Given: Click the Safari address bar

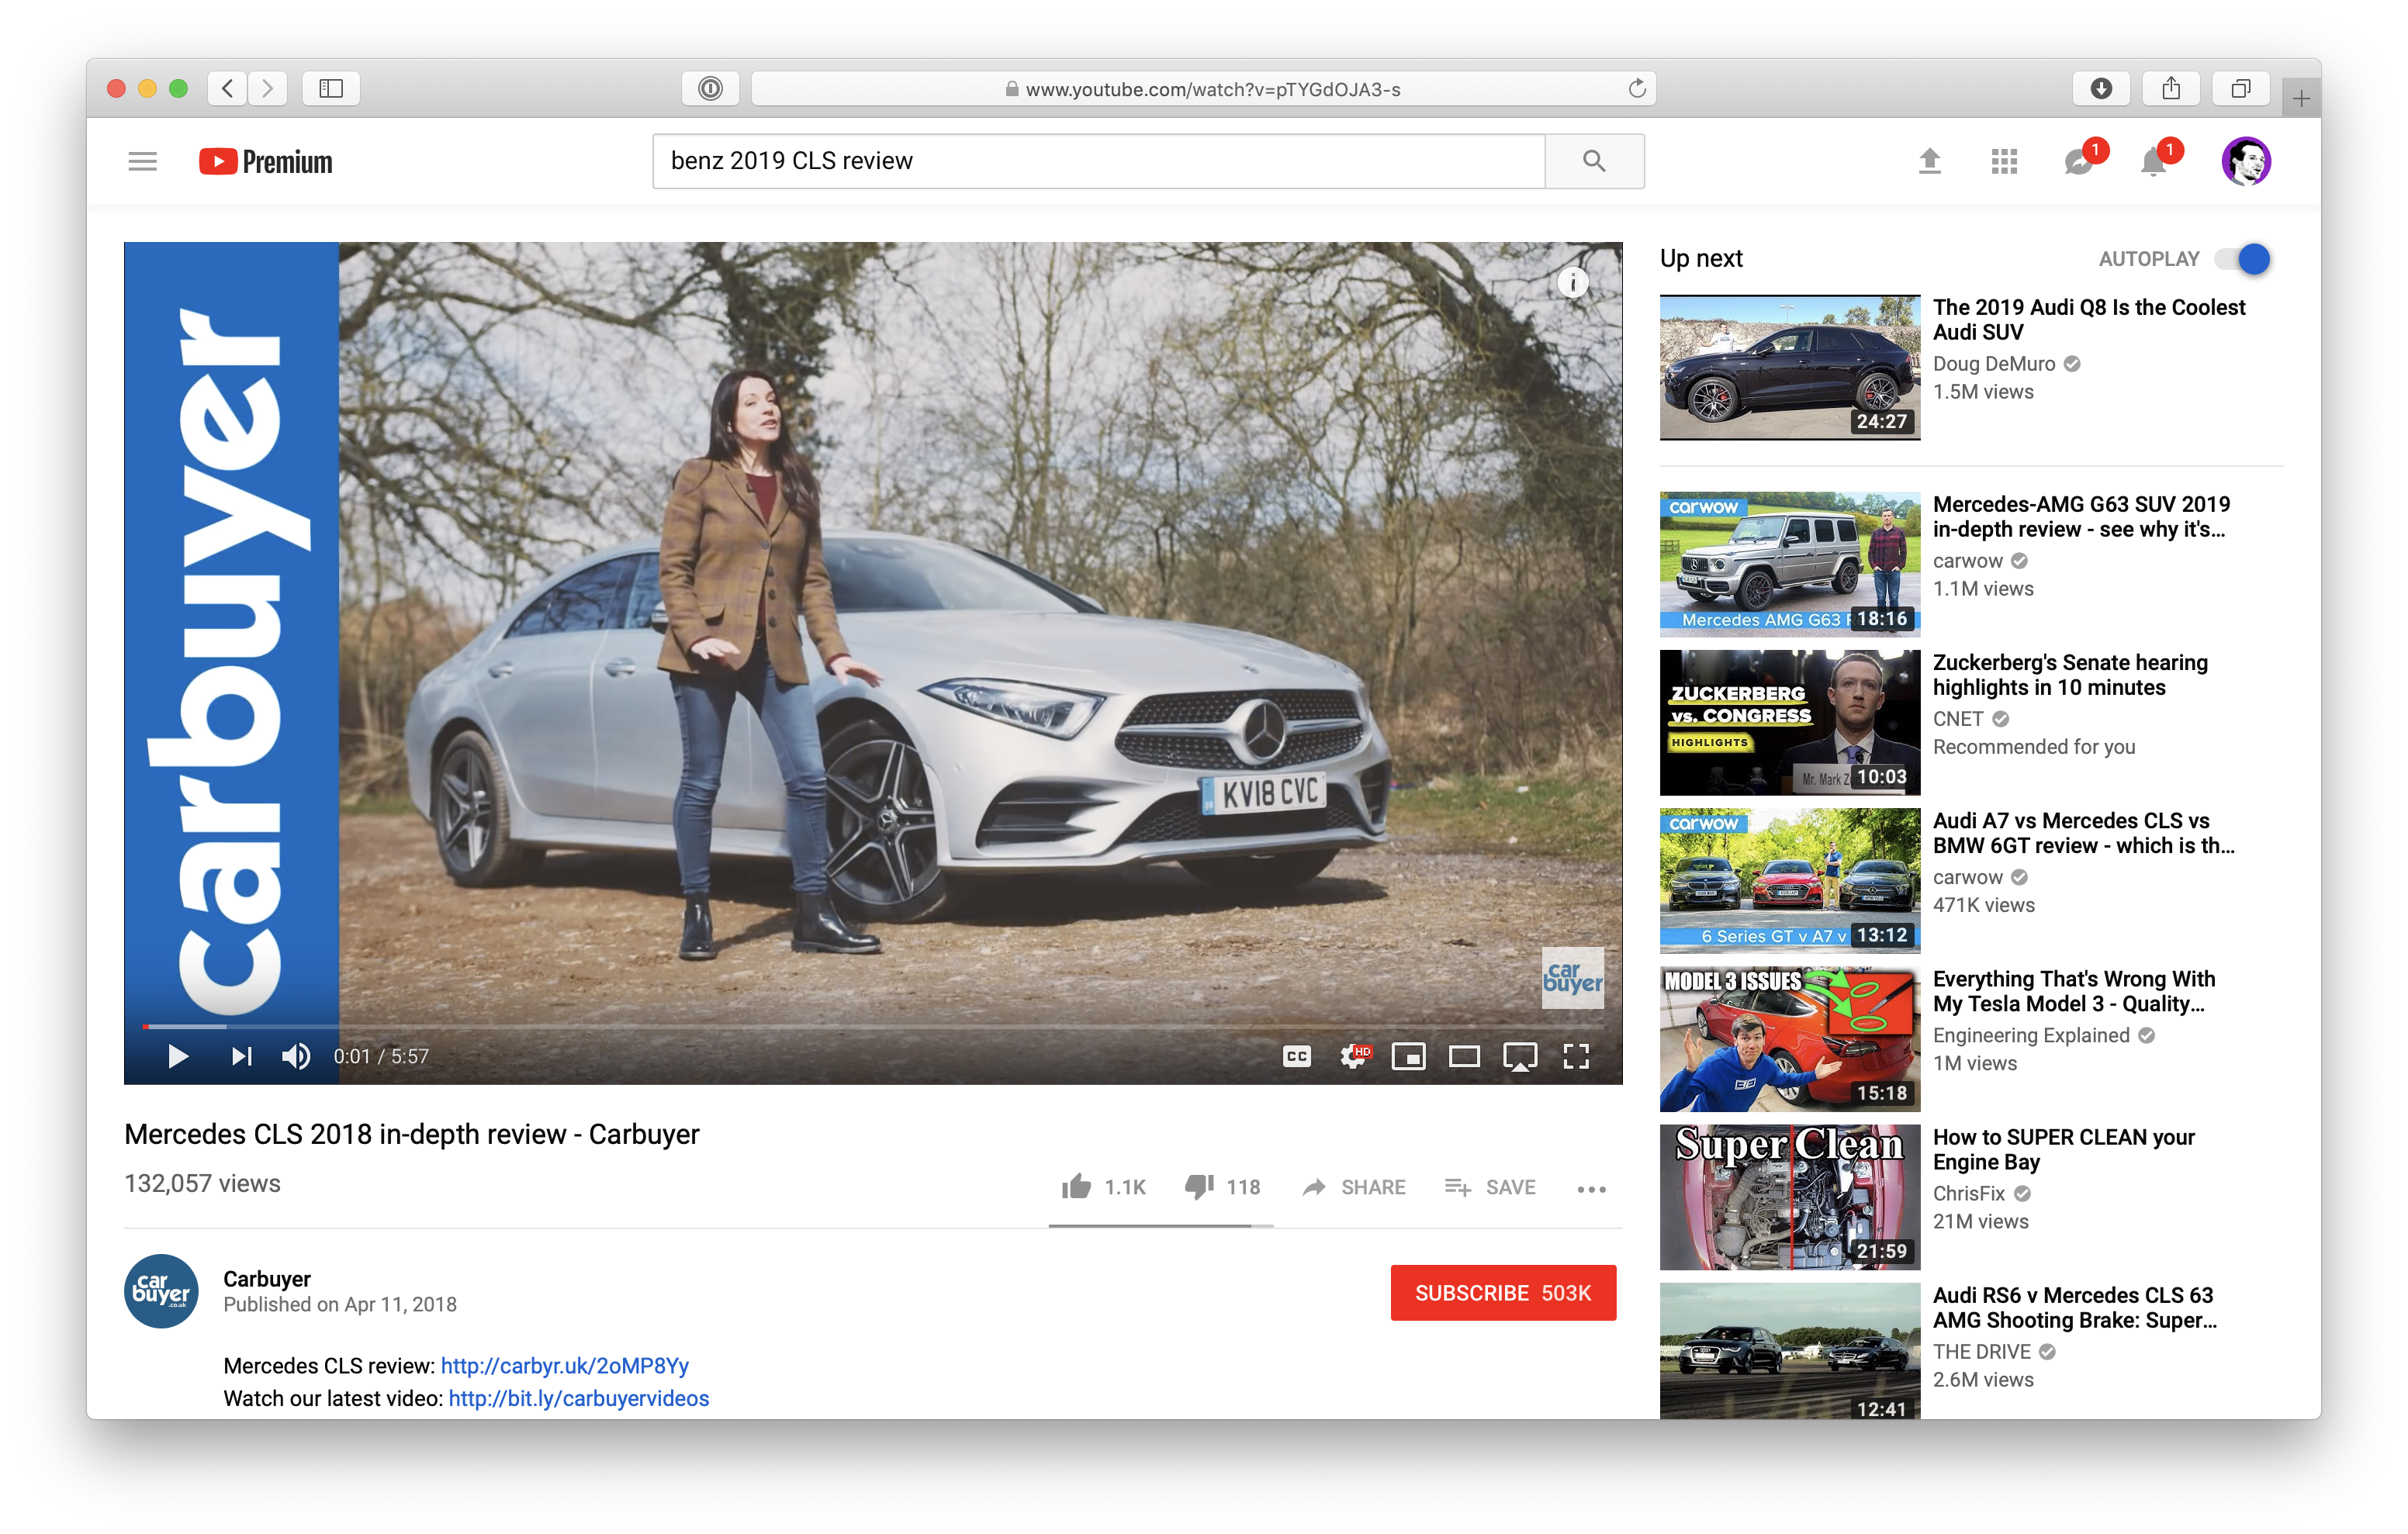Looking at the screenshot, I should [1203, 89].
